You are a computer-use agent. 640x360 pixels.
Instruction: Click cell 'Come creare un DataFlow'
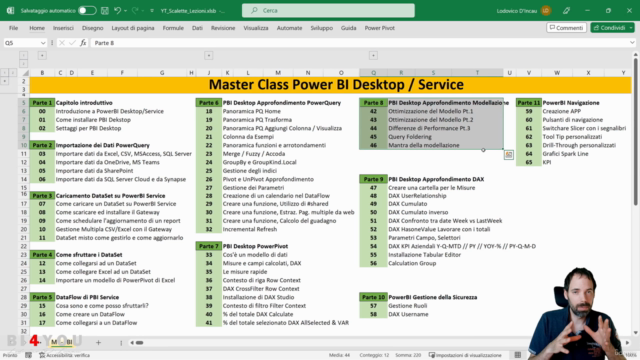[x=90, y=314]
